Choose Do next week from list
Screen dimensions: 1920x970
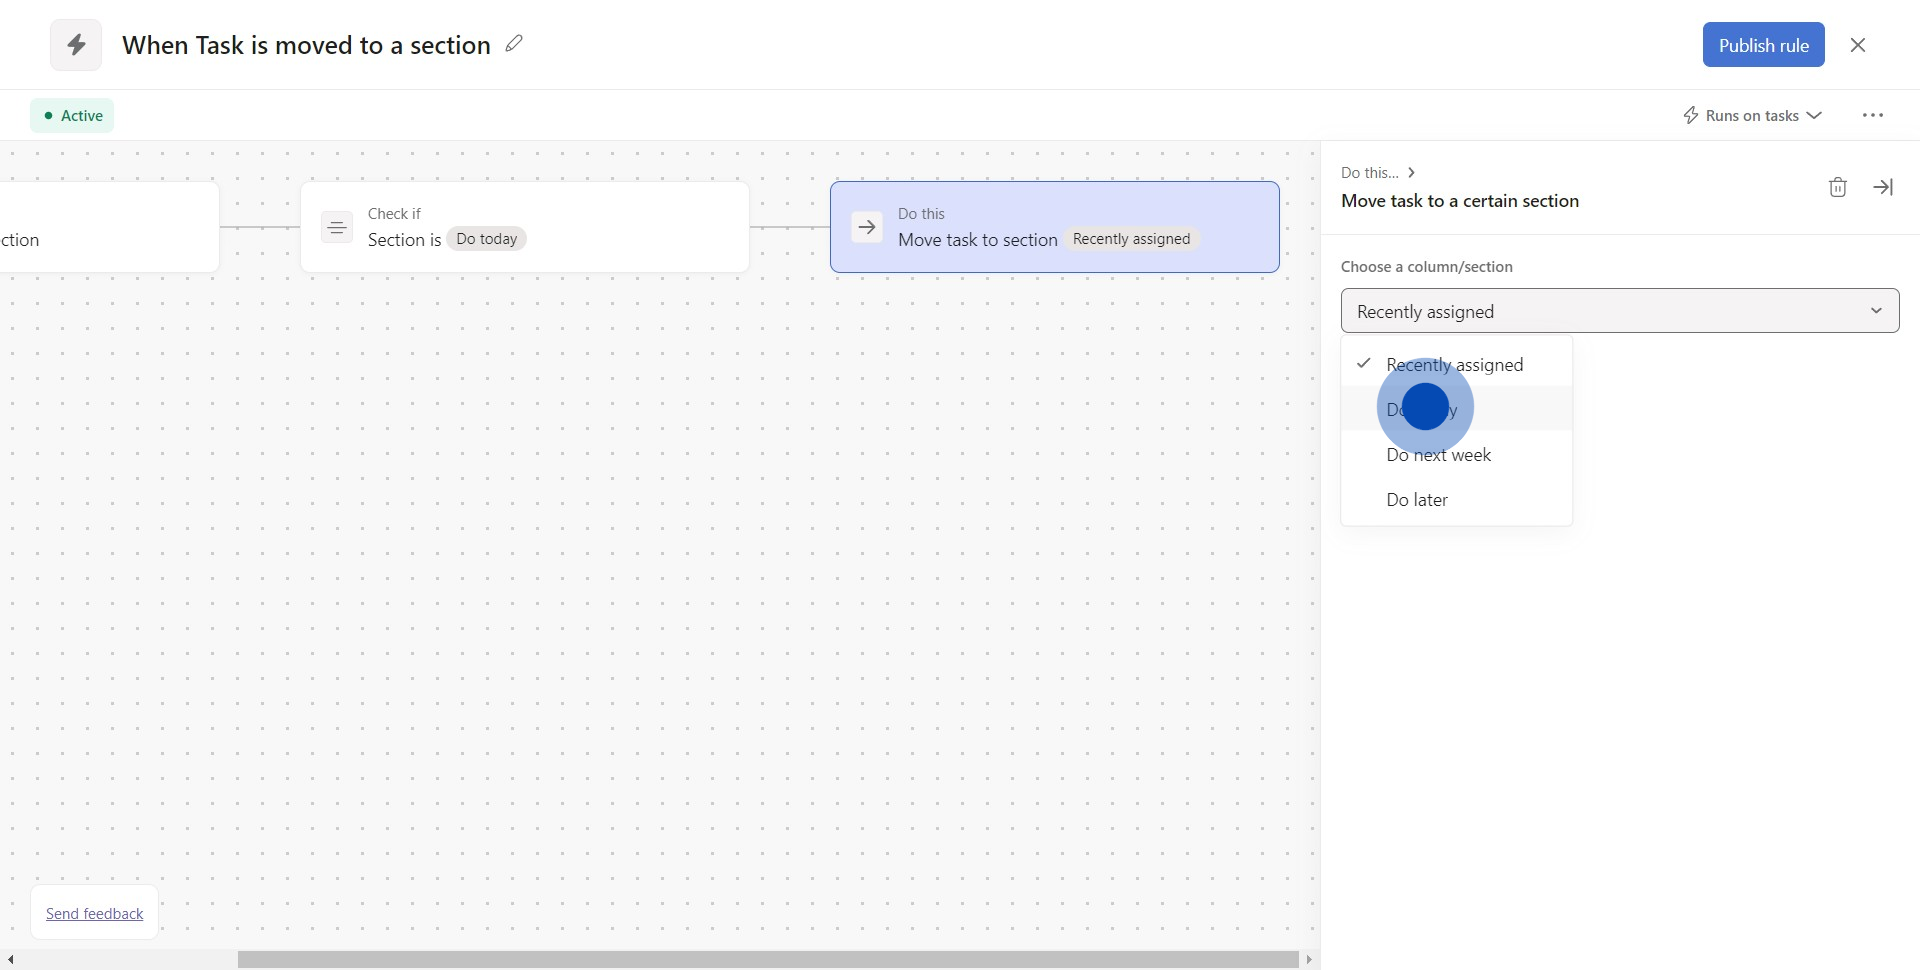click(x=1438, y=455)
